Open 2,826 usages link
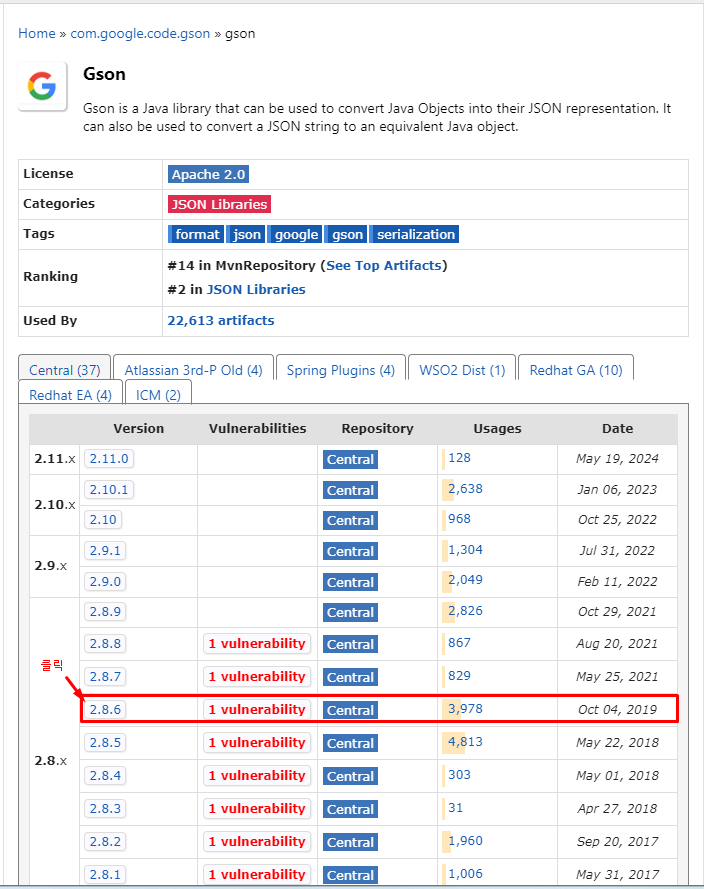This screenshot has height=889, width=704. point(465,611)
